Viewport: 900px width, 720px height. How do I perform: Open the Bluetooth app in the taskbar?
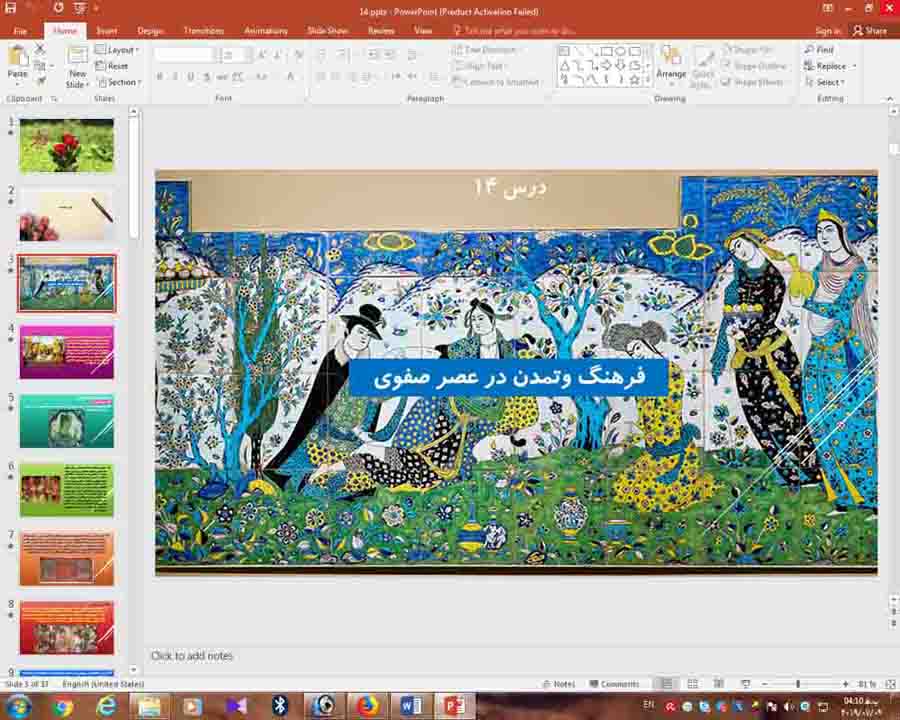coord(280,706)
